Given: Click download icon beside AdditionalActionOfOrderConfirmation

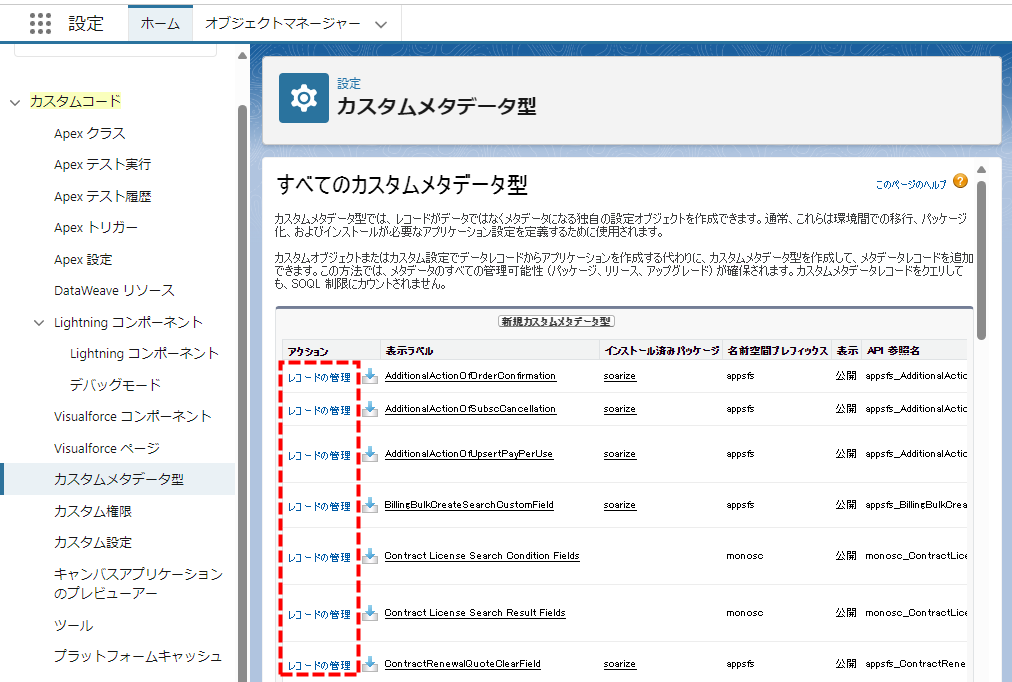Looking at the screenshot, I should (370, 376).
